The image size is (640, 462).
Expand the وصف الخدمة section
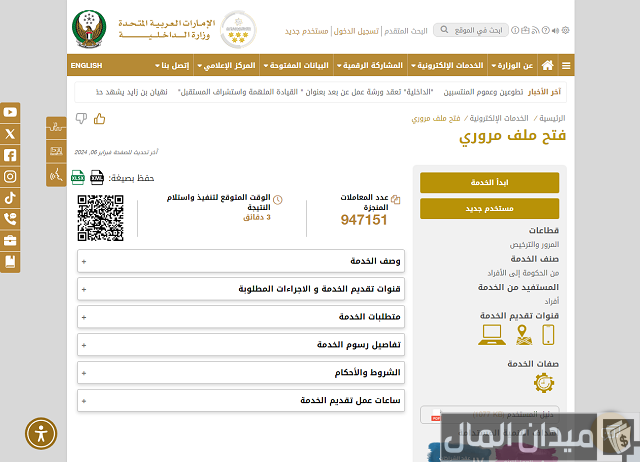pos(241,261)
